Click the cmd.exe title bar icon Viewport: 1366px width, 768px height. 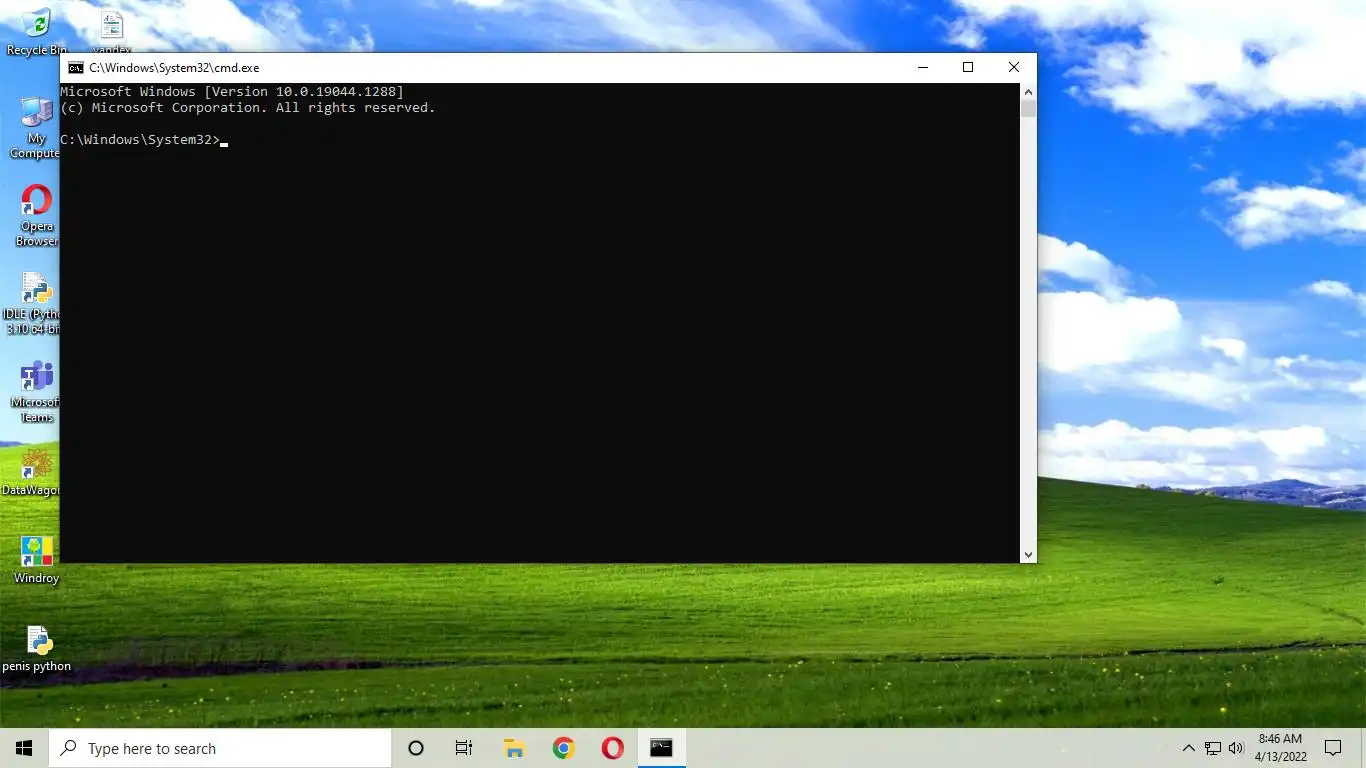click(x=76, y=67)
